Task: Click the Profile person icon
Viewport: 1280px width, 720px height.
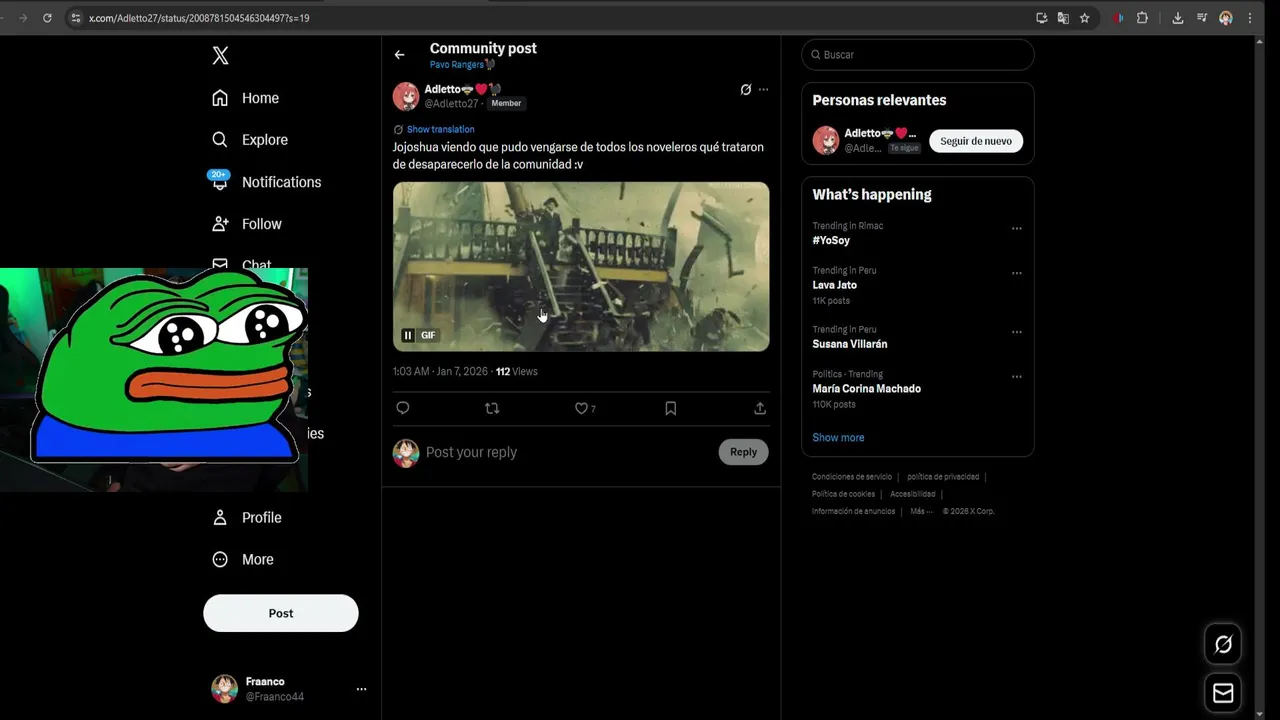Action: [x=220, y=517]
